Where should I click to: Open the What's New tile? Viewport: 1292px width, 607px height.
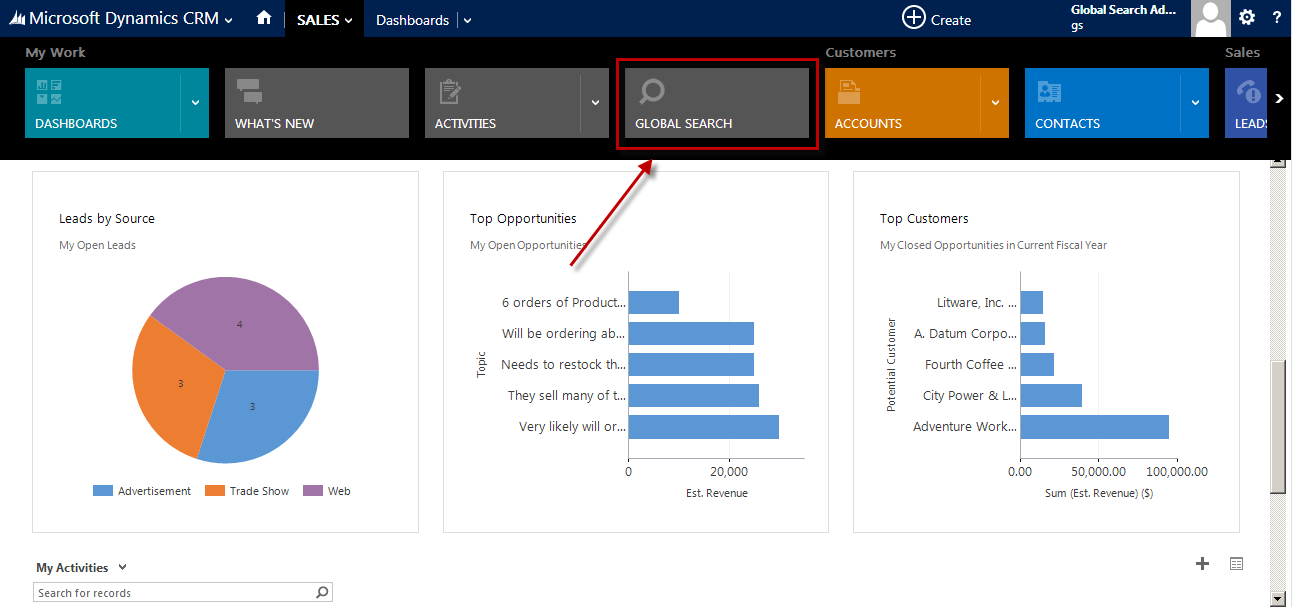(x=316, y=103)
